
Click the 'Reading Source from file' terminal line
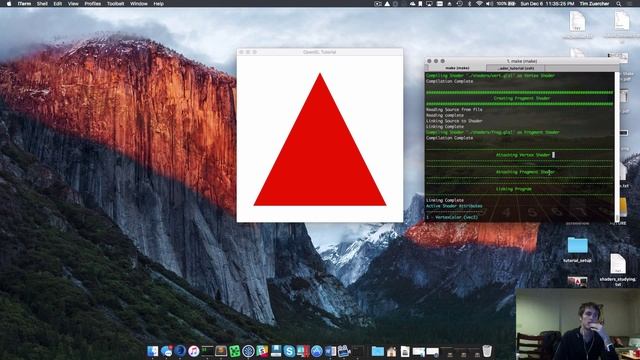(454, 110)
